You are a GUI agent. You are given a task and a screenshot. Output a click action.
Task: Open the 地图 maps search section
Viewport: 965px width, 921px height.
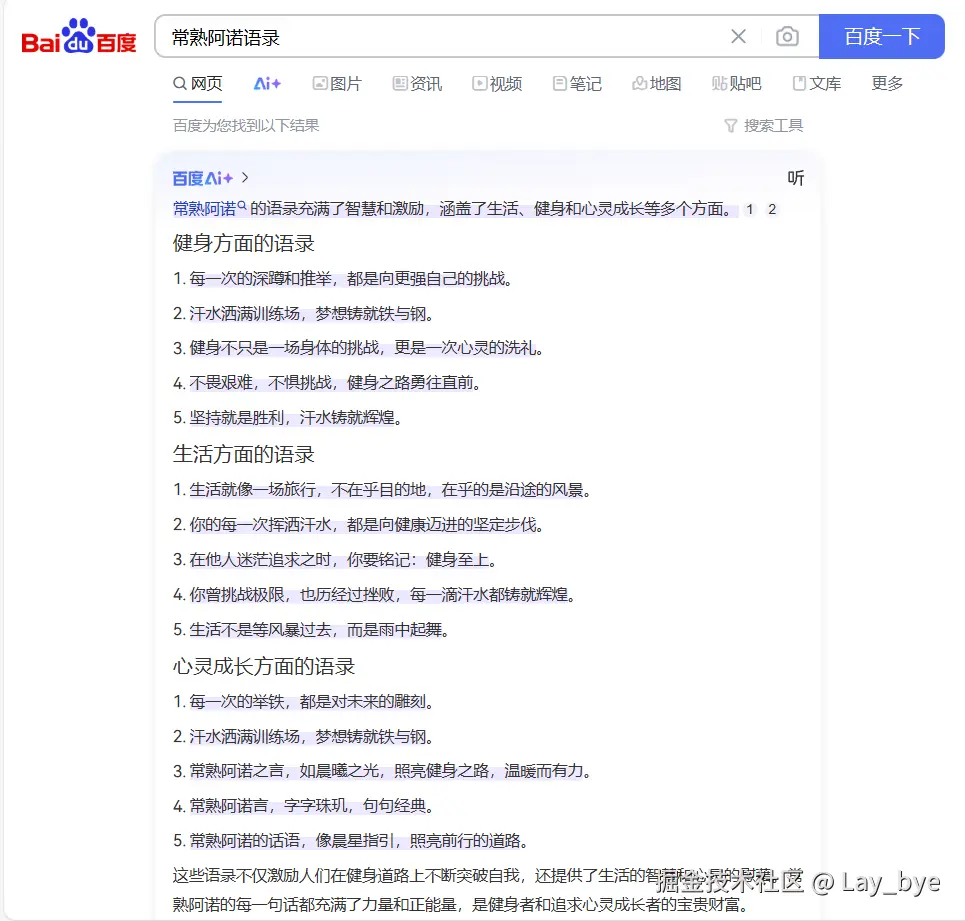pos(656,84)
